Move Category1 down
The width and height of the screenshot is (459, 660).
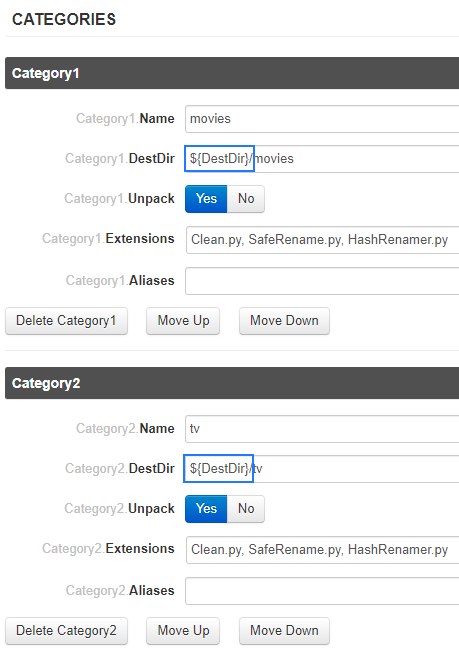pyautogui.click(x=284, y=321)
